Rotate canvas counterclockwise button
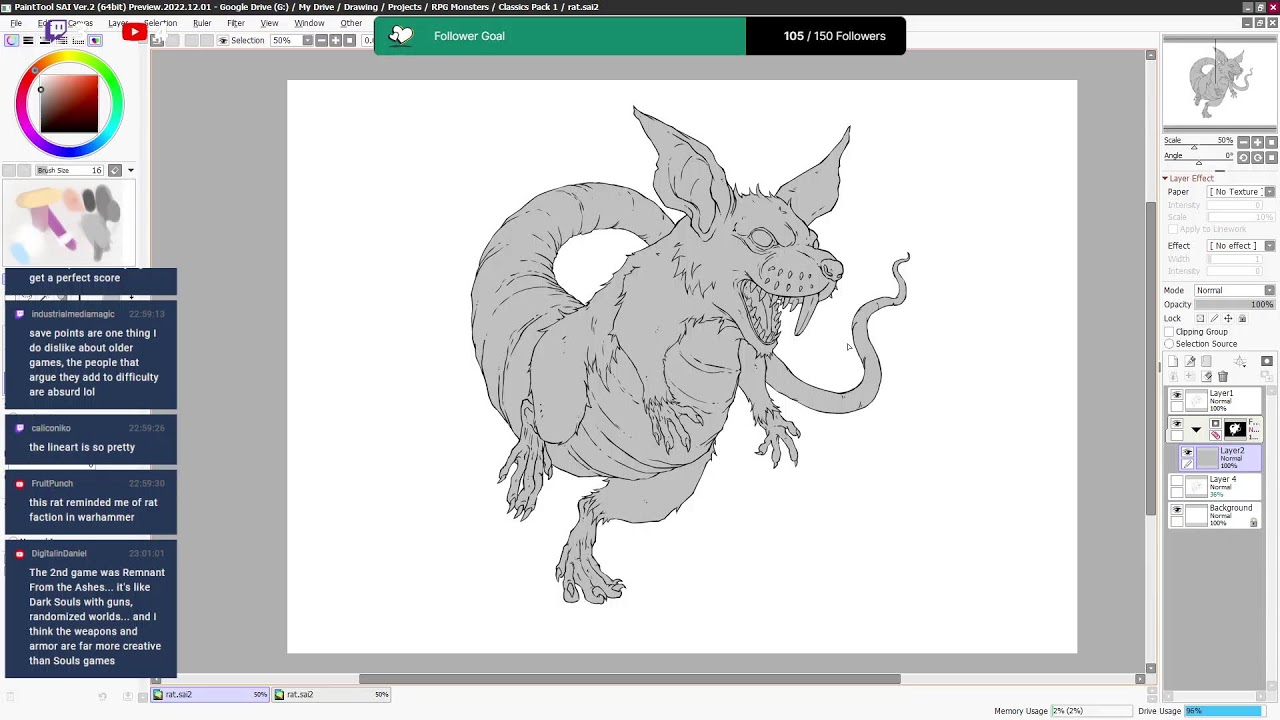 click(x=1243, y=158)
